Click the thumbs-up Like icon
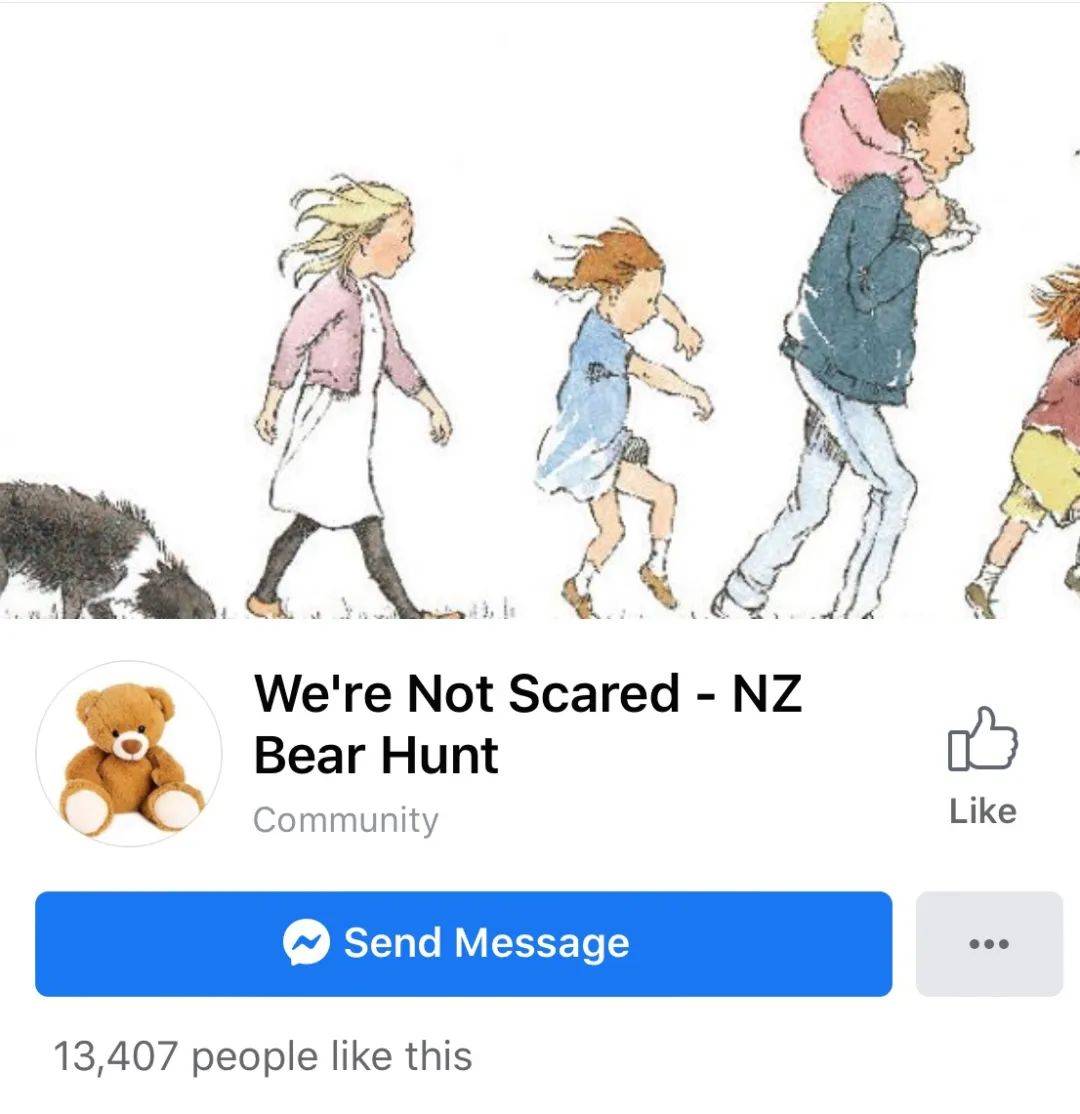 click(x=983, y=739)
